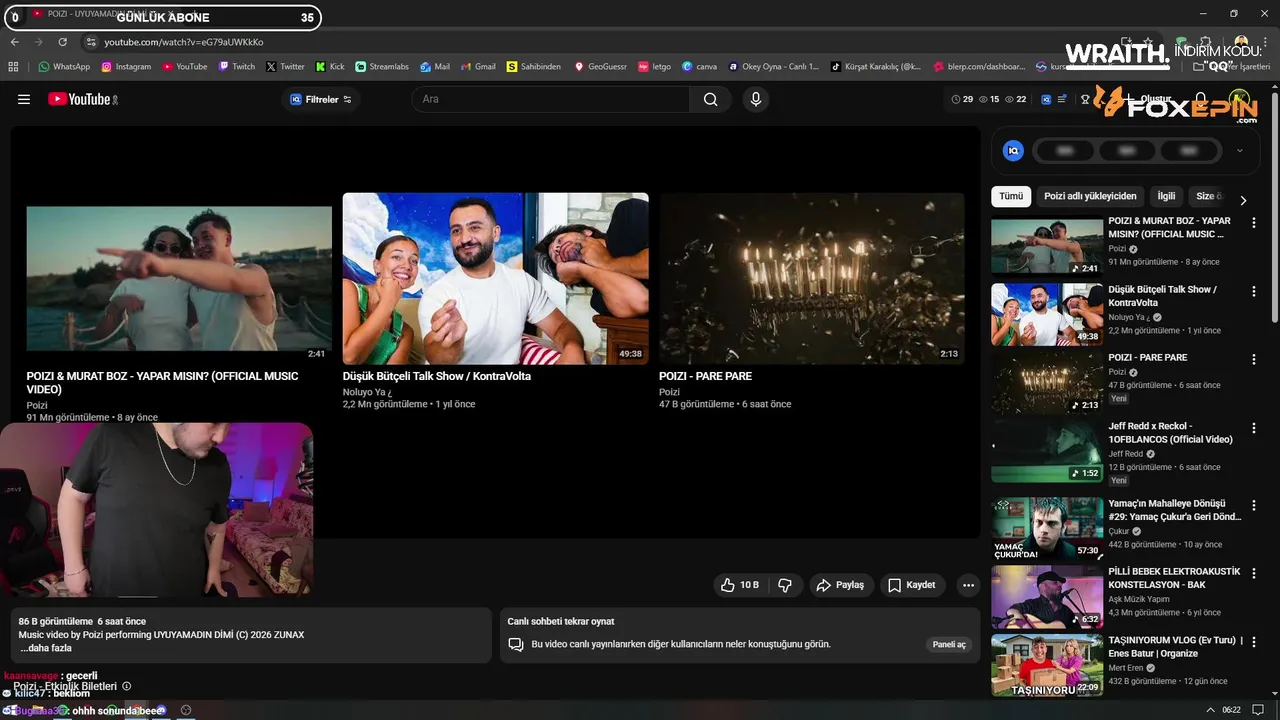Screen dimensions: 1280x720
Task: Open the WhatsApp bookmark
Action: point(64,67)
